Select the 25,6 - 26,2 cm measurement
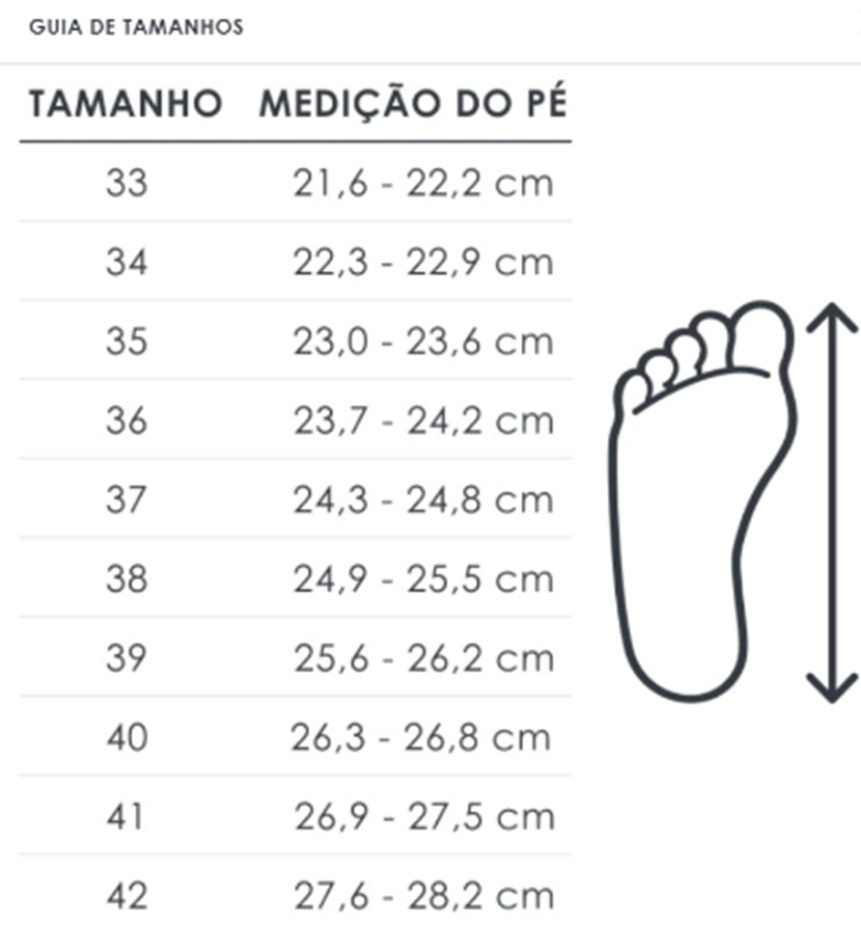The height and width of the screenshot is (948, 861). 424,658
